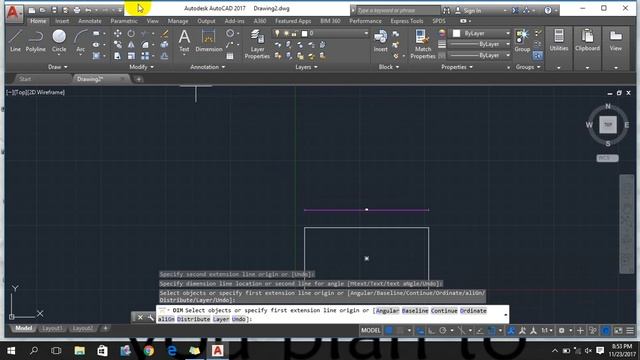Click the Insert block icon
Image resolution: width=640 pixels, height=360 pixels.
(380, 41)
